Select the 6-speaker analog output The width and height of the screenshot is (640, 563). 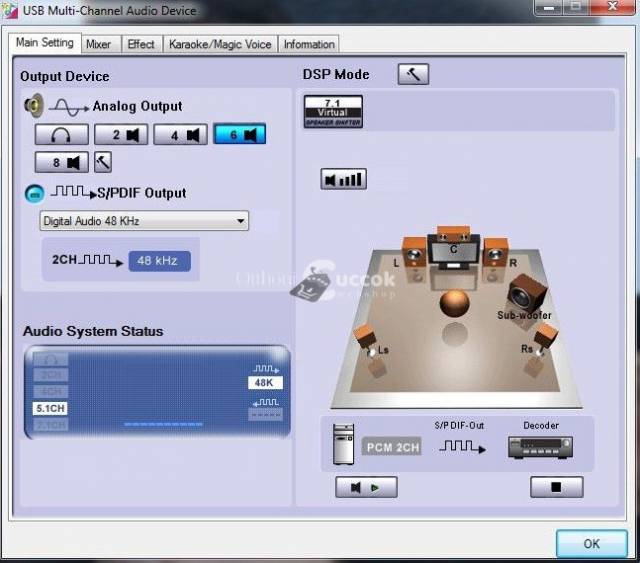tap(240, 134)
